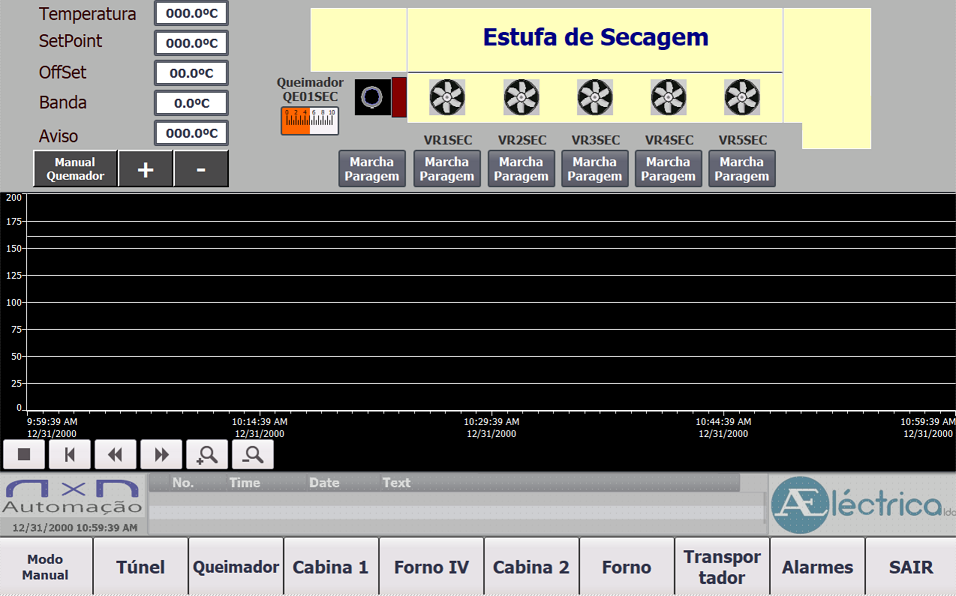Click the VR1SEC fan icon
The height and width of the screenshot is (596, 956).
point(447,97)
